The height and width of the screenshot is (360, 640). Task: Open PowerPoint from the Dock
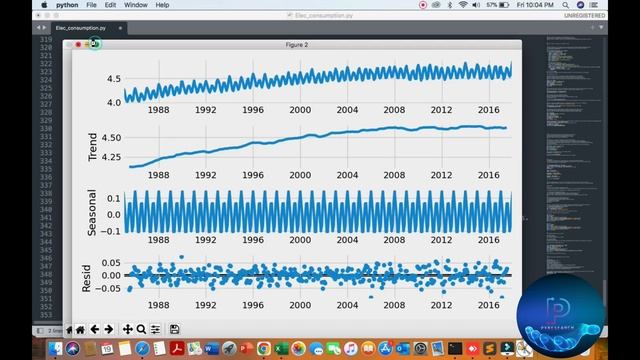tap(246, 349)
